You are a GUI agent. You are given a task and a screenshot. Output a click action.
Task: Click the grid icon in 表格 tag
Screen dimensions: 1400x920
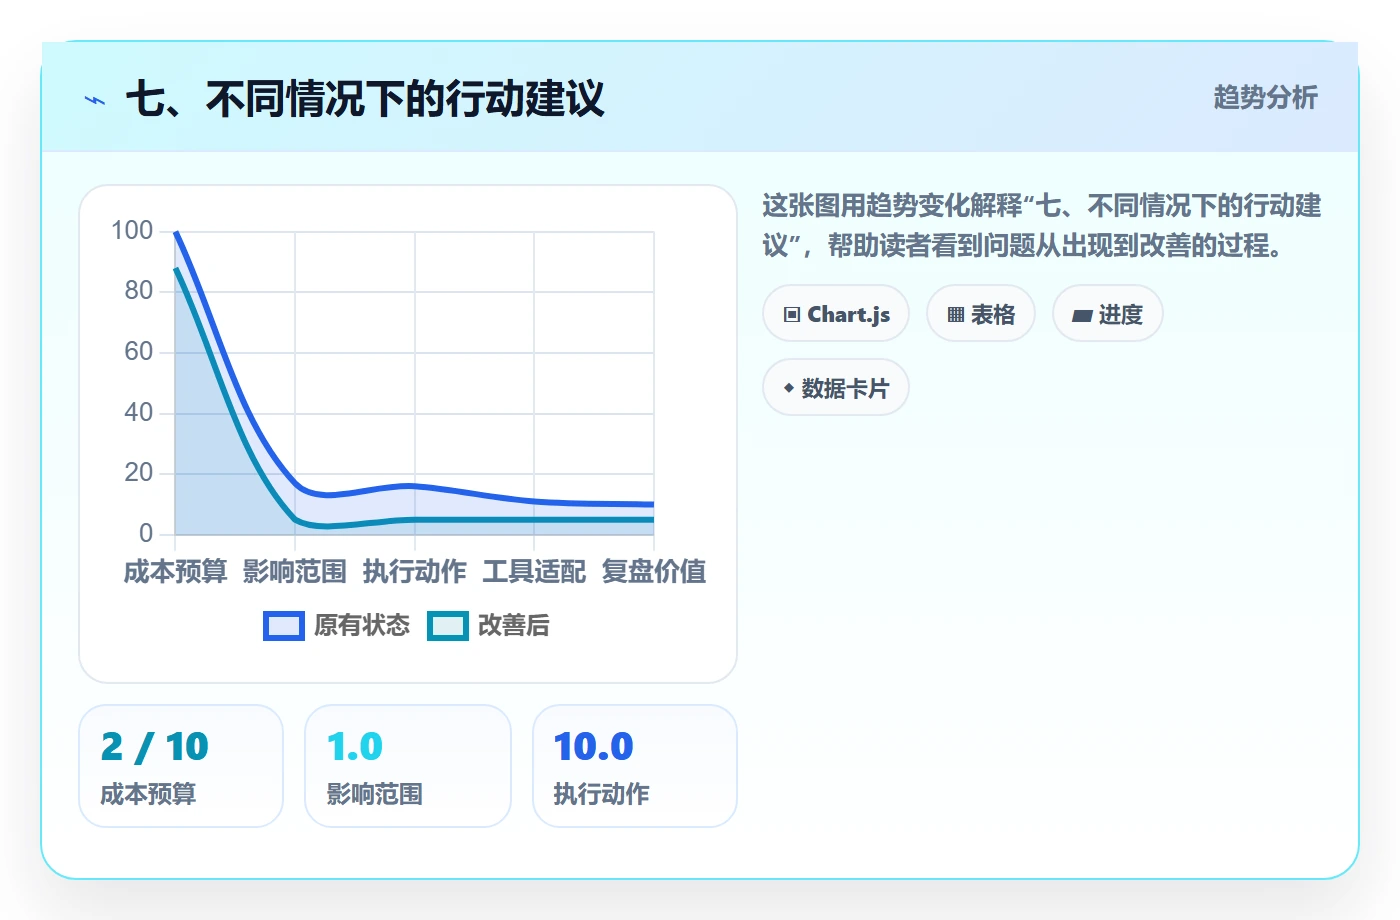tap(956, 315)
